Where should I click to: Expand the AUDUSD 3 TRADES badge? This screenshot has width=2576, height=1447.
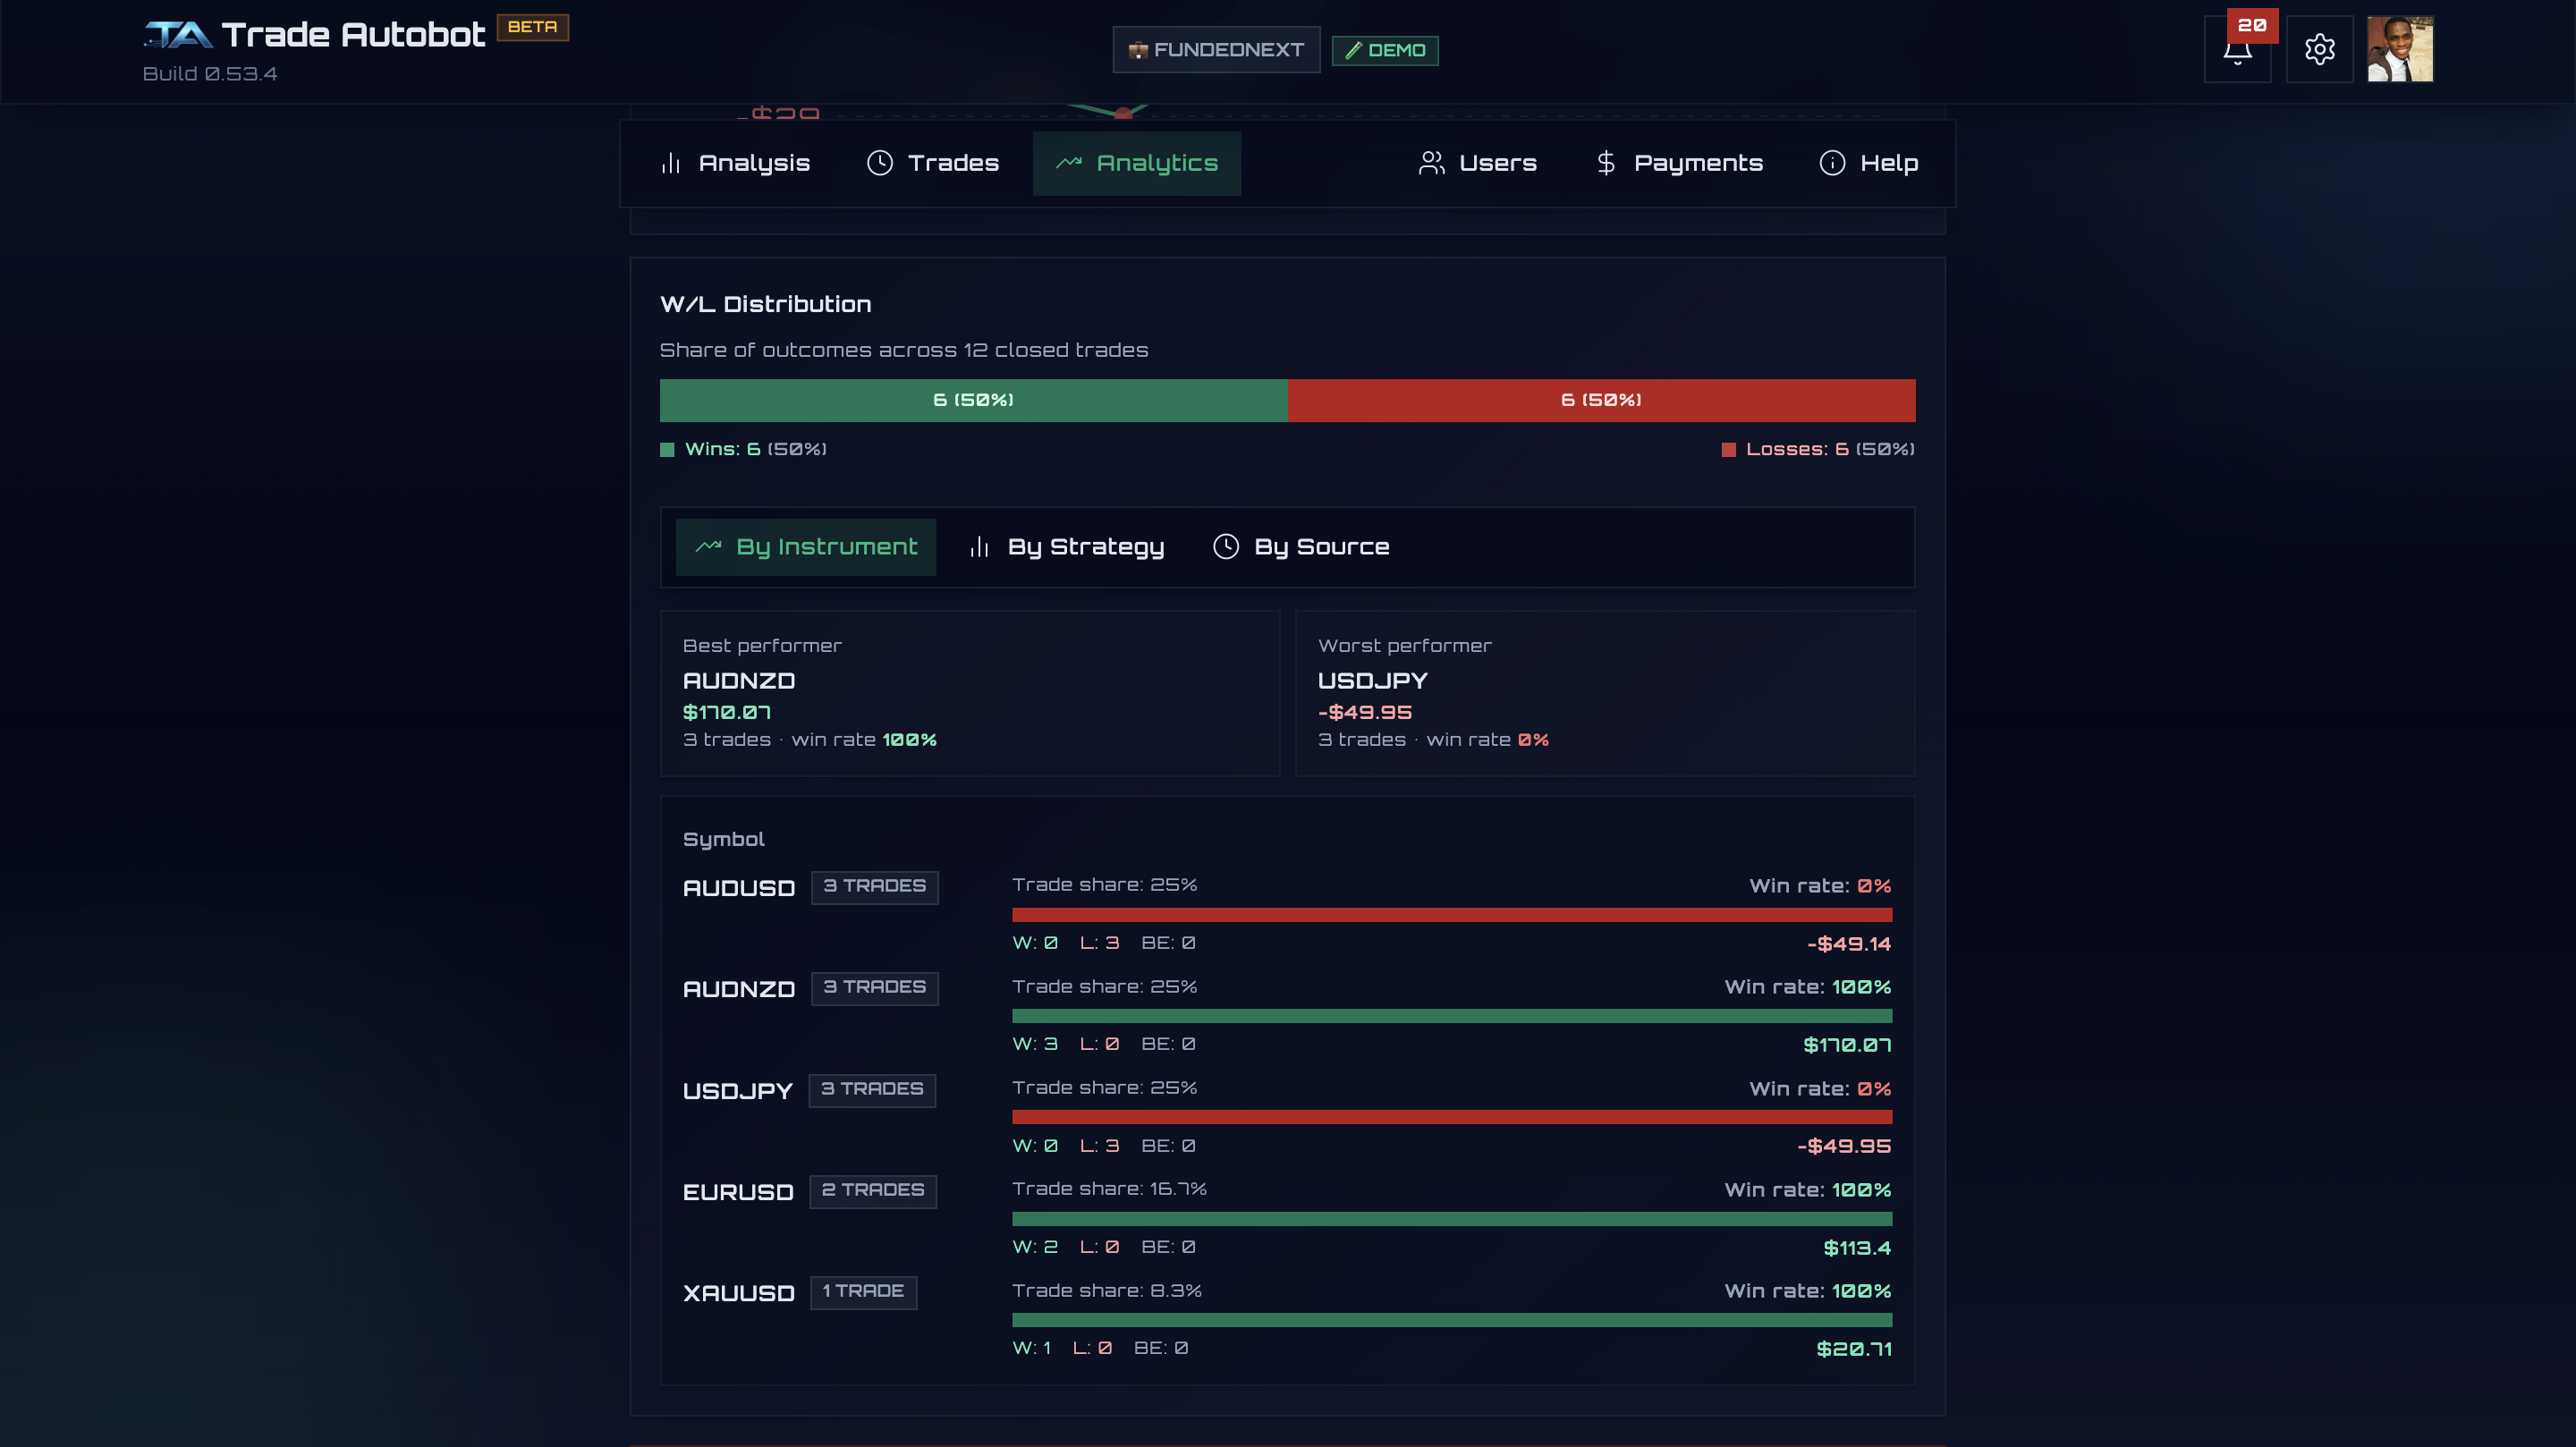coord(874,887)
